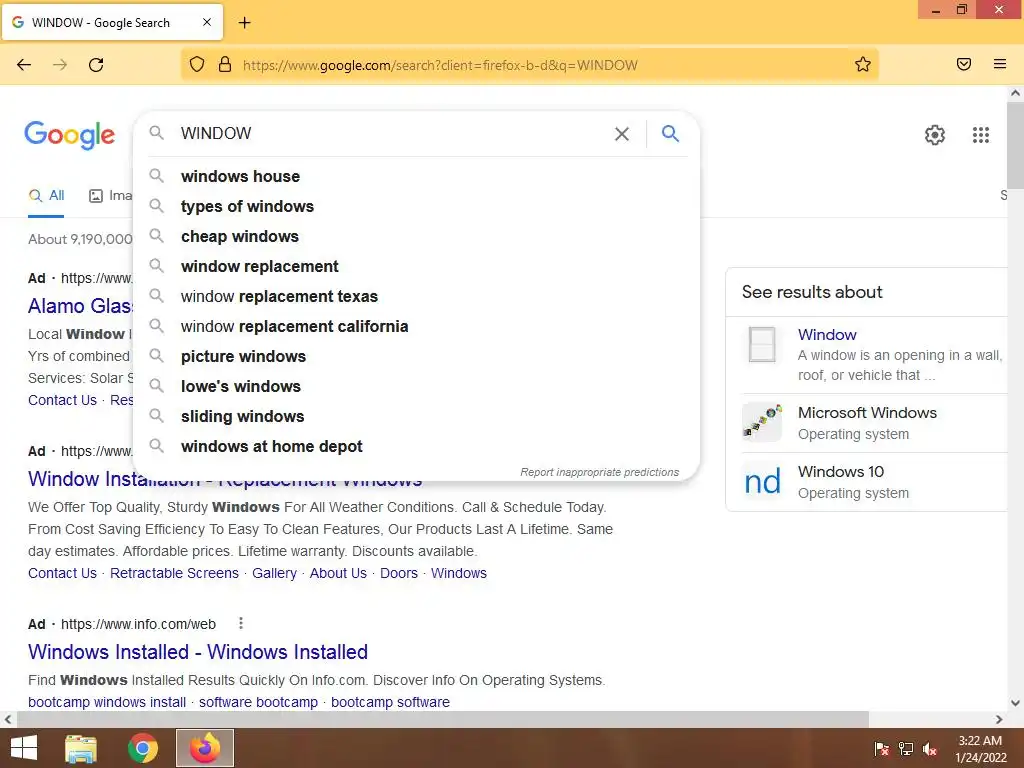
Task: Open Windows Installed - Windows Installed result
Action: tap(198, 652)
